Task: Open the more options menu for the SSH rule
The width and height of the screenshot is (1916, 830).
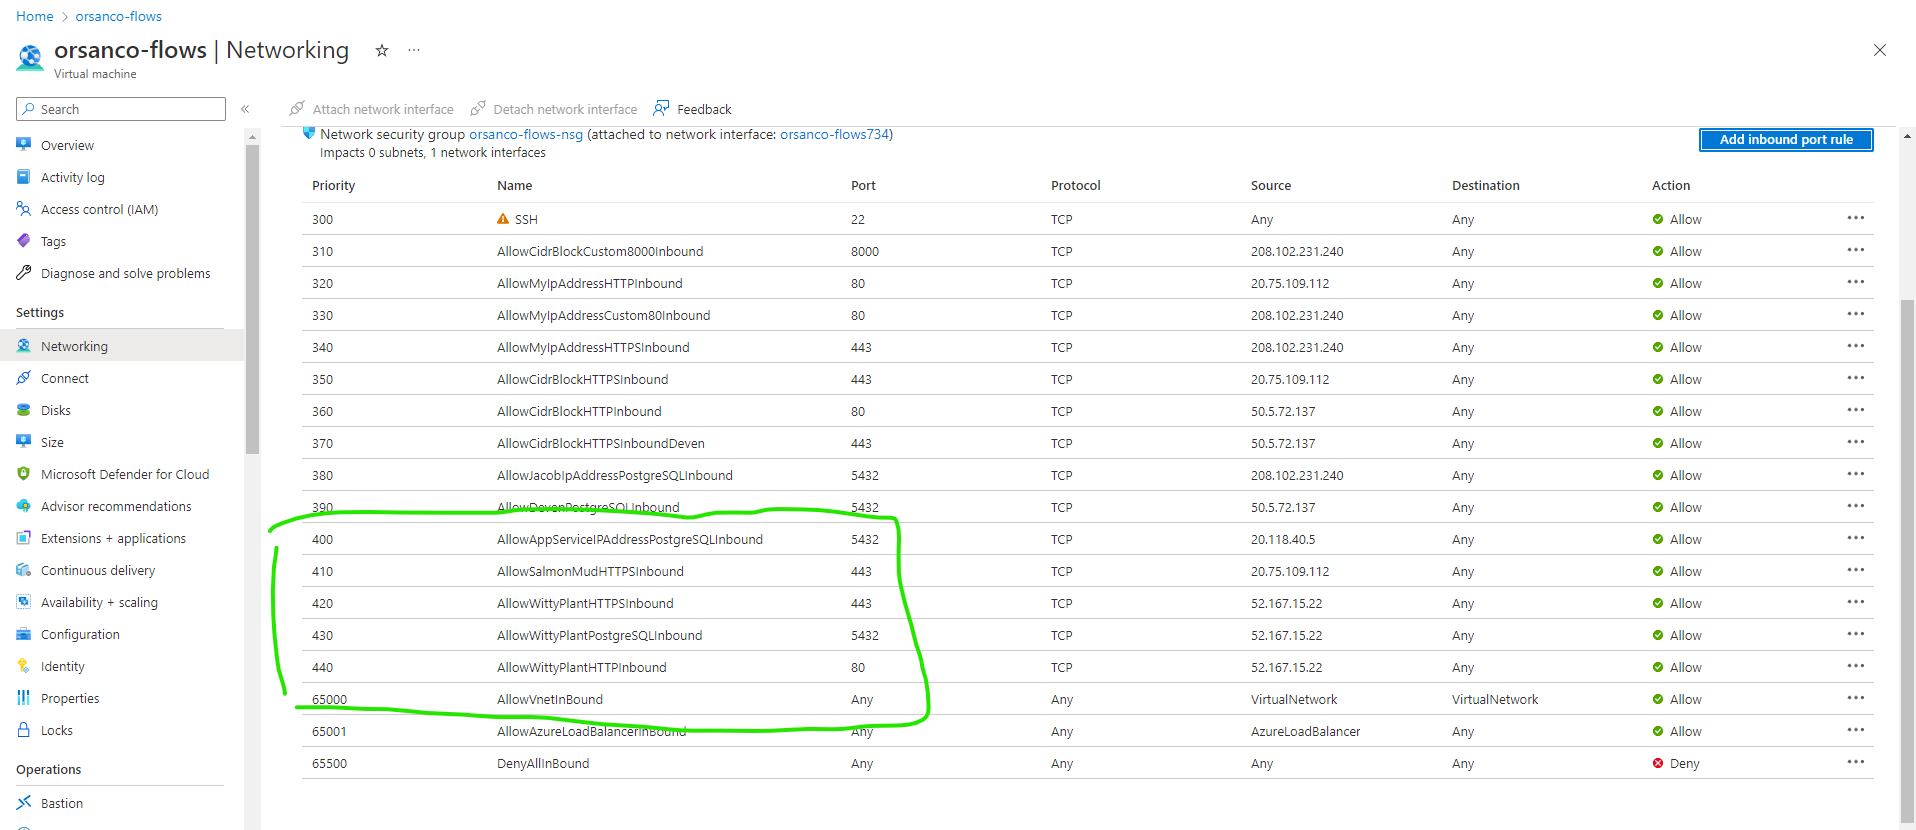Action: click(x=1856, y=218)
